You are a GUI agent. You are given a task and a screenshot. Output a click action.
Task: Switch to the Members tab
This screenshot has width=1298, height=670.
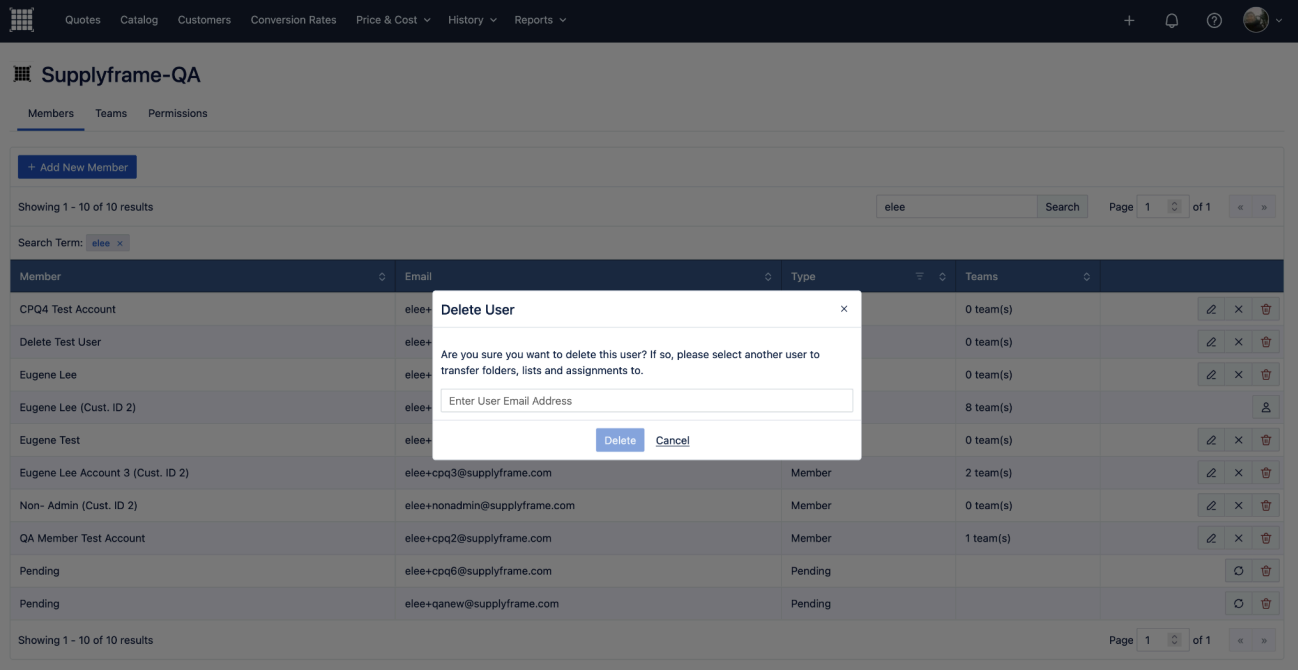51,113
